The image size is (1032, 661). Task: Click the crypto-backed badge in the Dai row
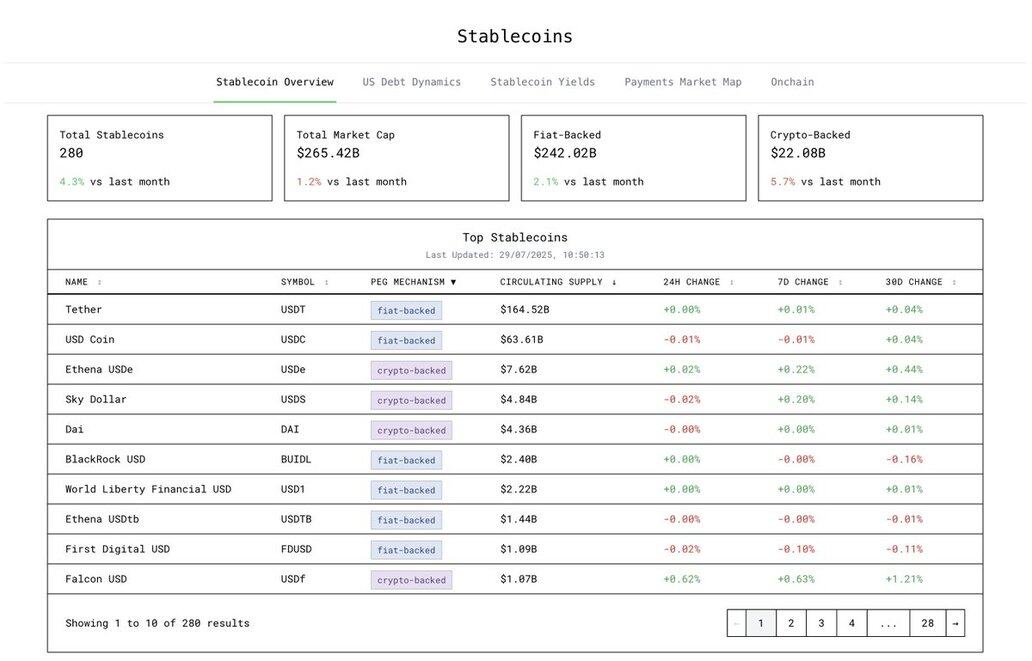pos(411,431)
